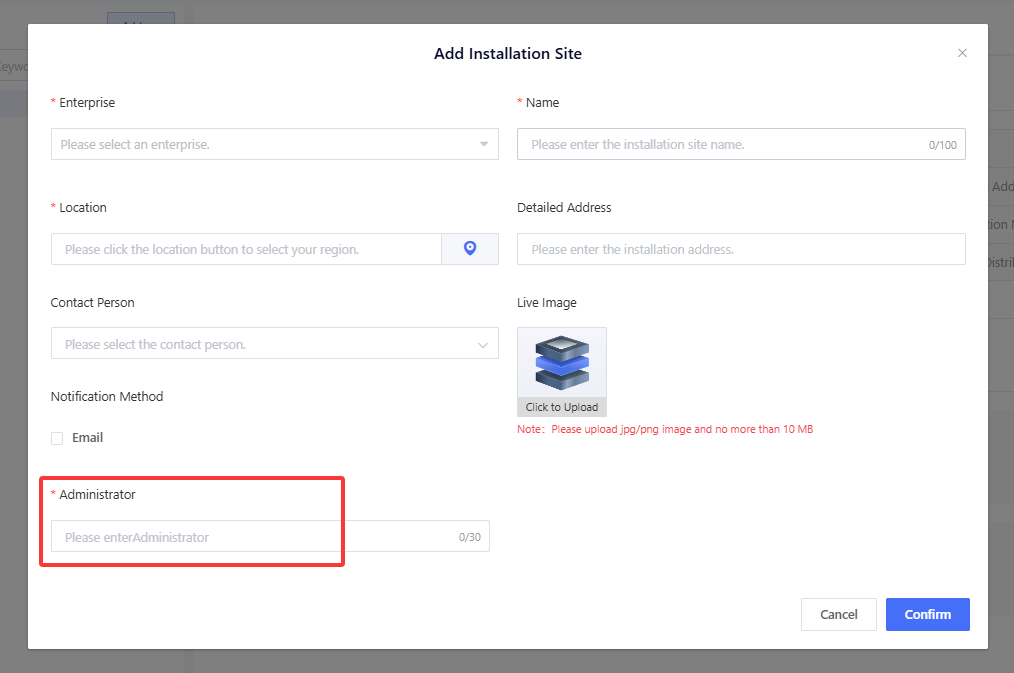Expand the Enterprise dropdown arrow
1014x673 pixels.
coord(483,144)
